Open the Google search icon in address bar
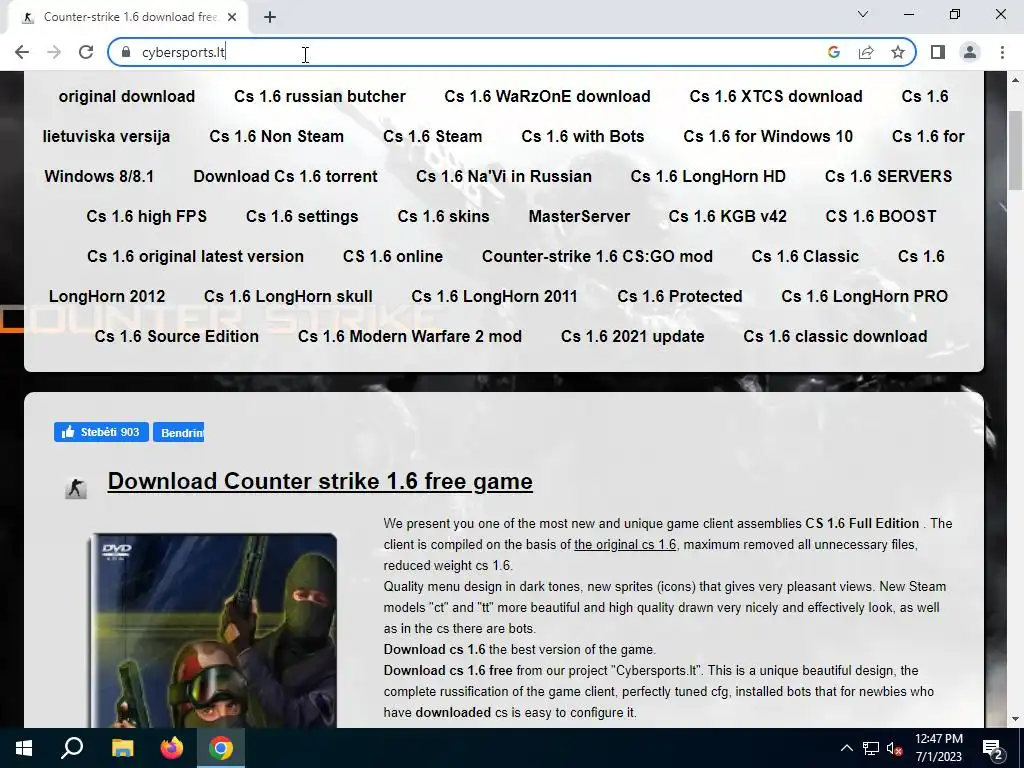This screenshot has height=768, width=1024. pyautogui.click(x=833, y=52)
